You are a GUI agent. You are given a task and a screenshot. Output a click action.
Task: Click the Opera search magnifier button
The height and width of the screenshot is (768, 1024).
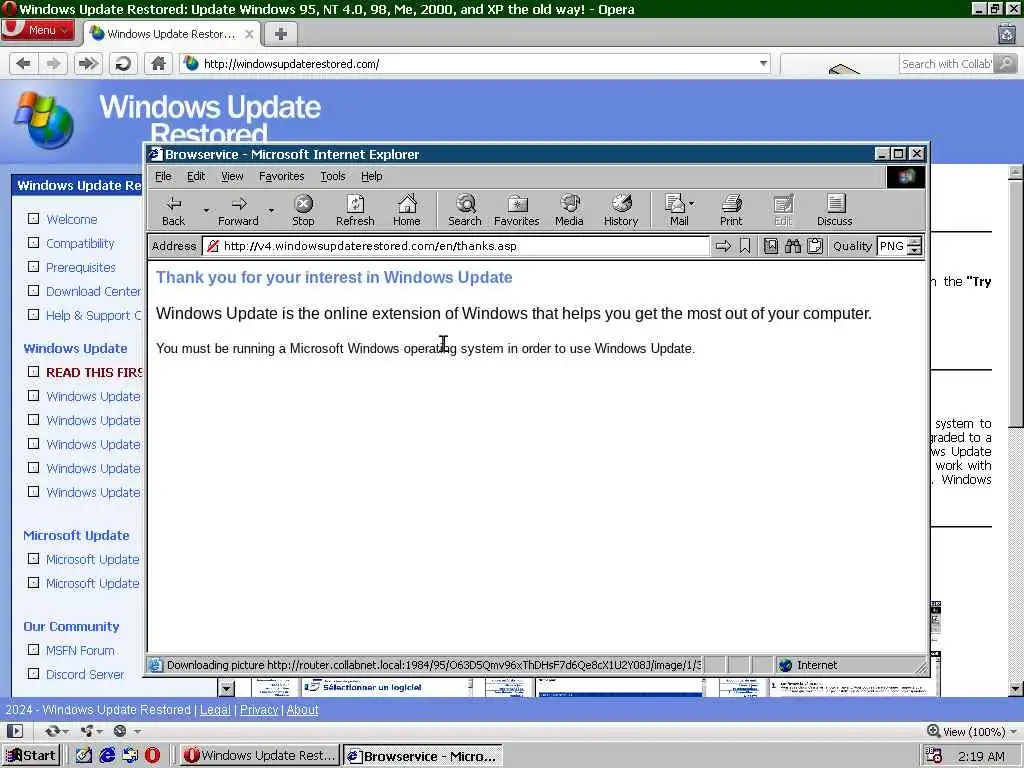(x=1007, y=63)
